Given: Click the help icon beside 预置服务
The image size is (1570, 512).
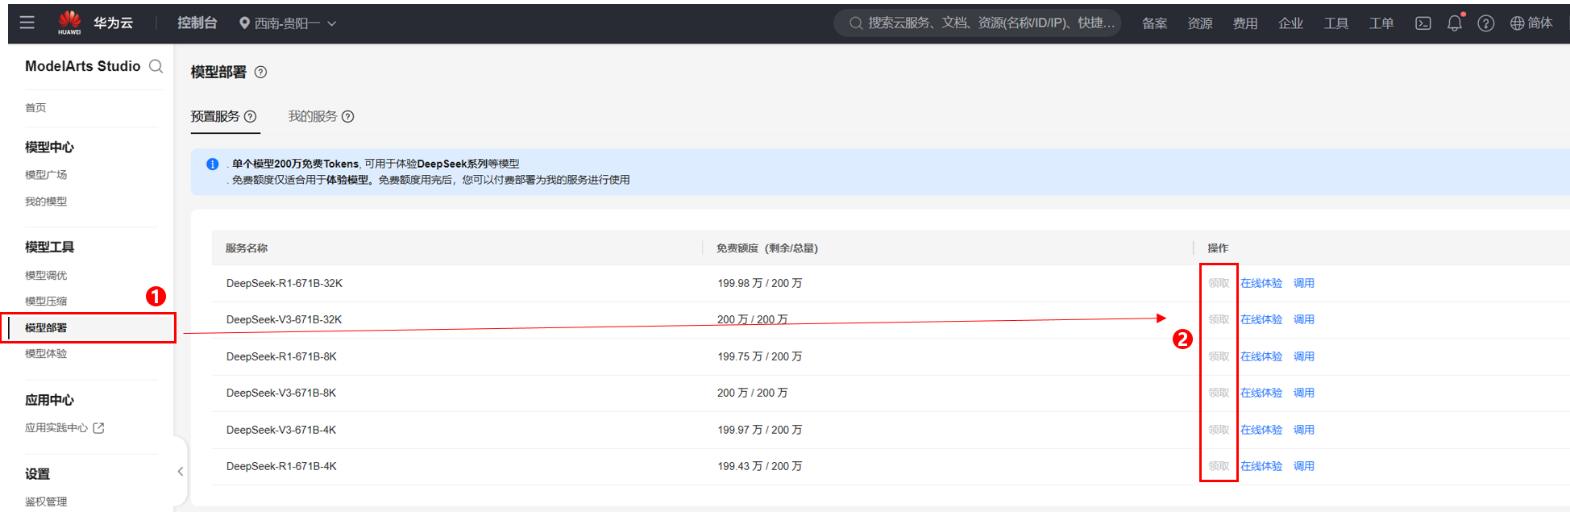Looking at the screenshot, I should tap(250, 117).
